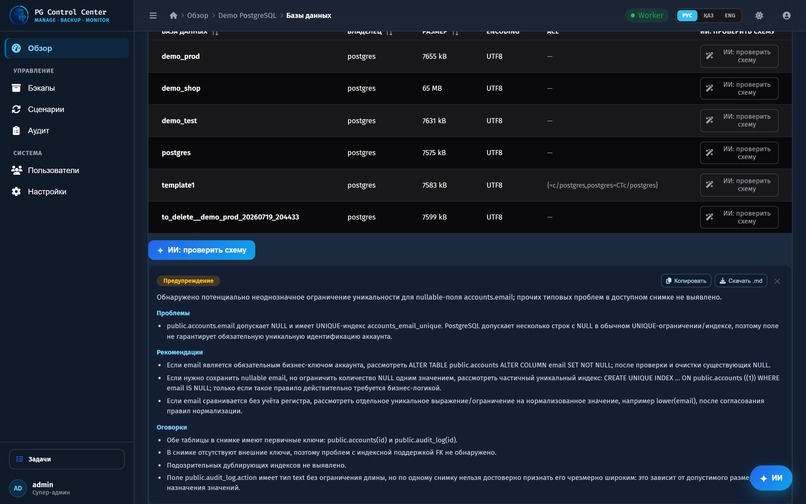Screen dimensions: 806x504
Task: Select the template1 database name
Action: point(178,185)
